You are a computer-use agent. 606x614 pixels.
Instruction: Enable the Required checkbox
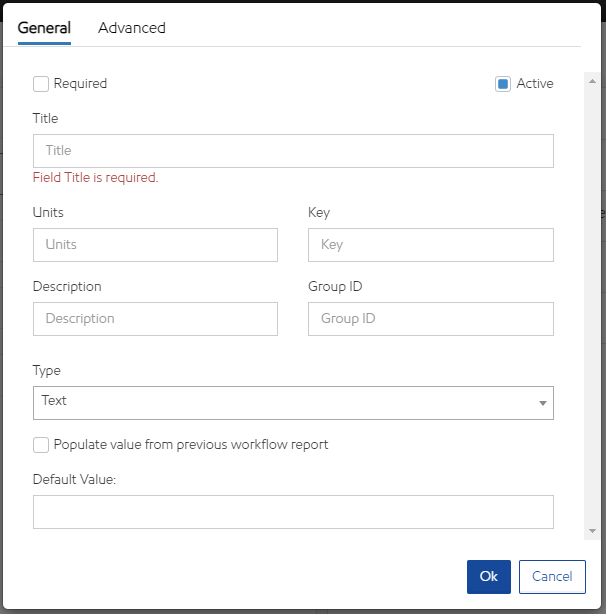click(x=41, y=84)
